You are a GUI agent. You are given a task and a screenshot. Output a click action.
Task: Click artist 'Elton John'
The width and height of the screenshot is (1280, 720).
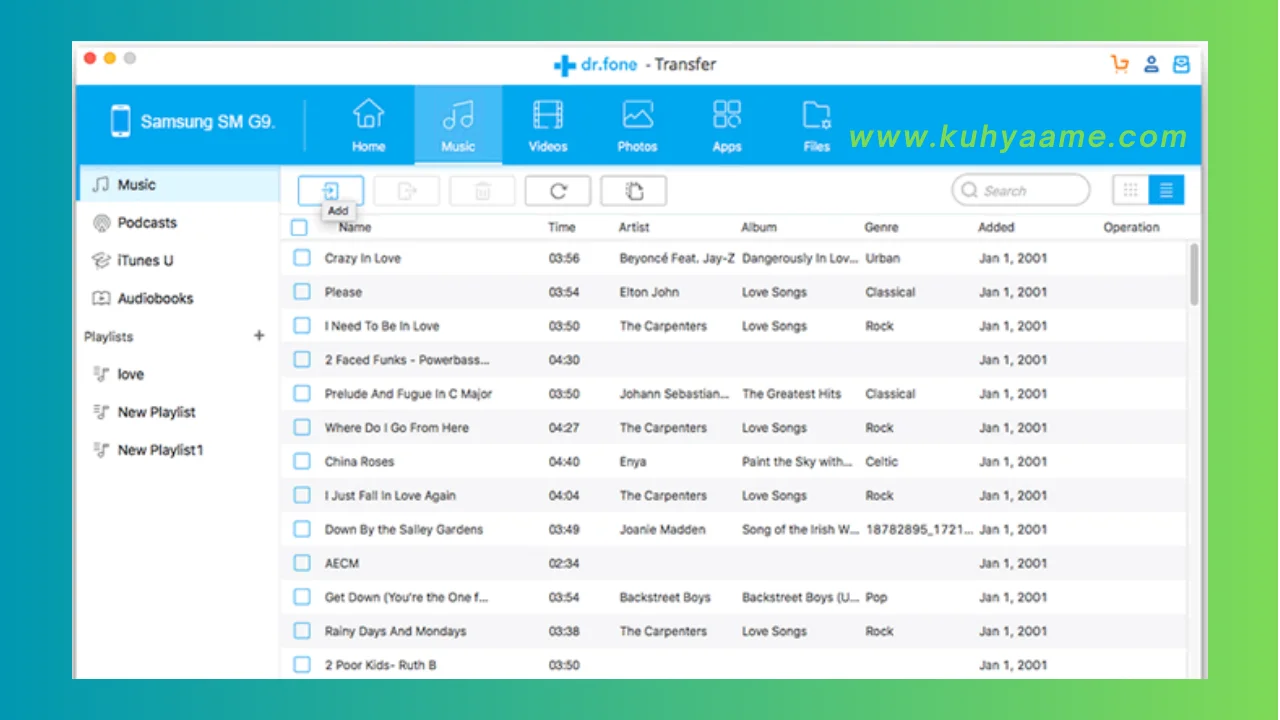pyautogui.click(x=649, y=292)
